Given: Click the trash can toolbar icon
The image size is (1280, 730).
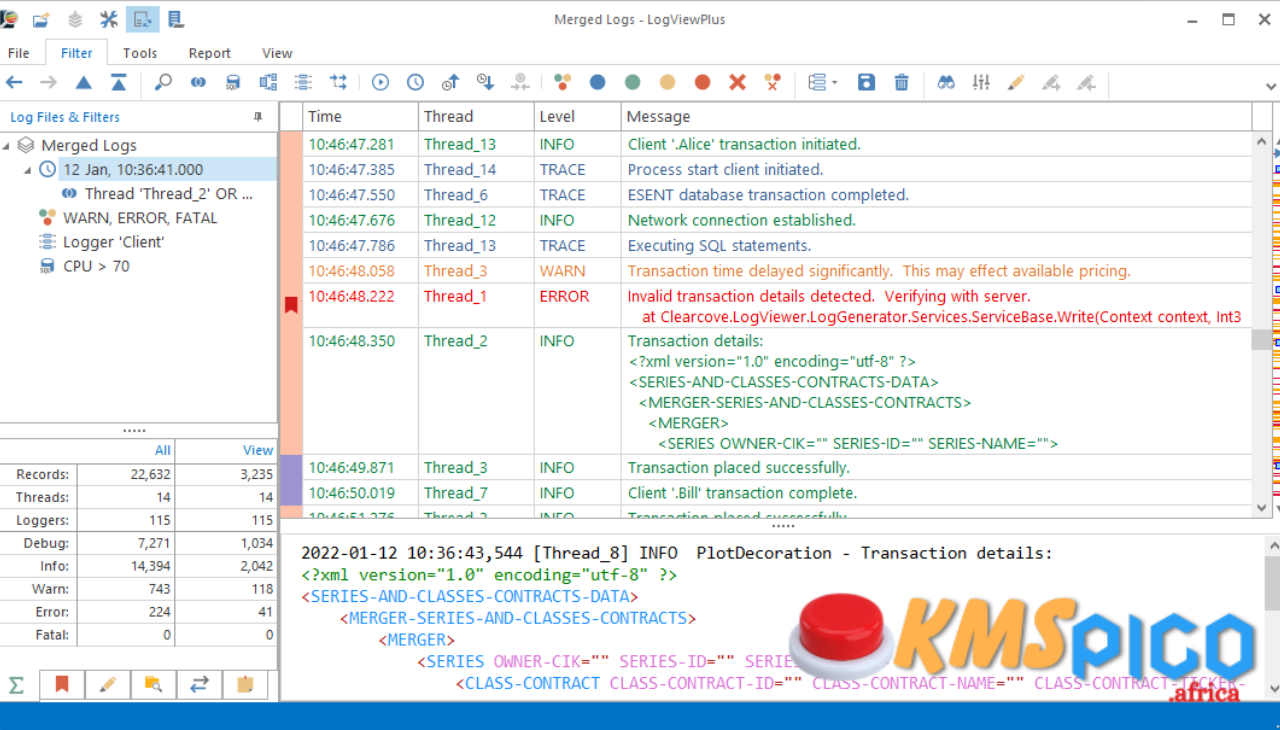Looking at the screenshot, I should (902, 82).
